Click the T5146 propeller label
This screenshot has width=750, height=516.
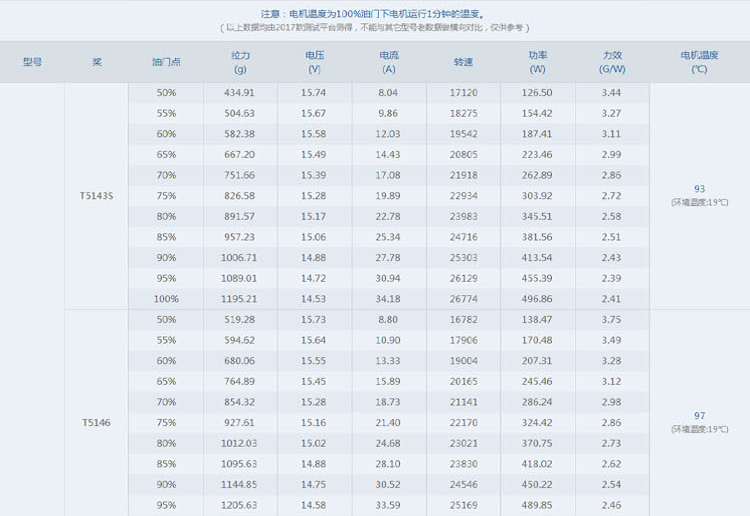(x=96, y=422)
